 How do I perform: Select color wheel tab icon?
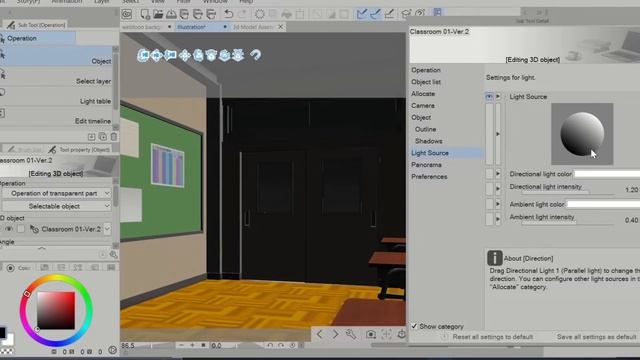pos(11,268)
